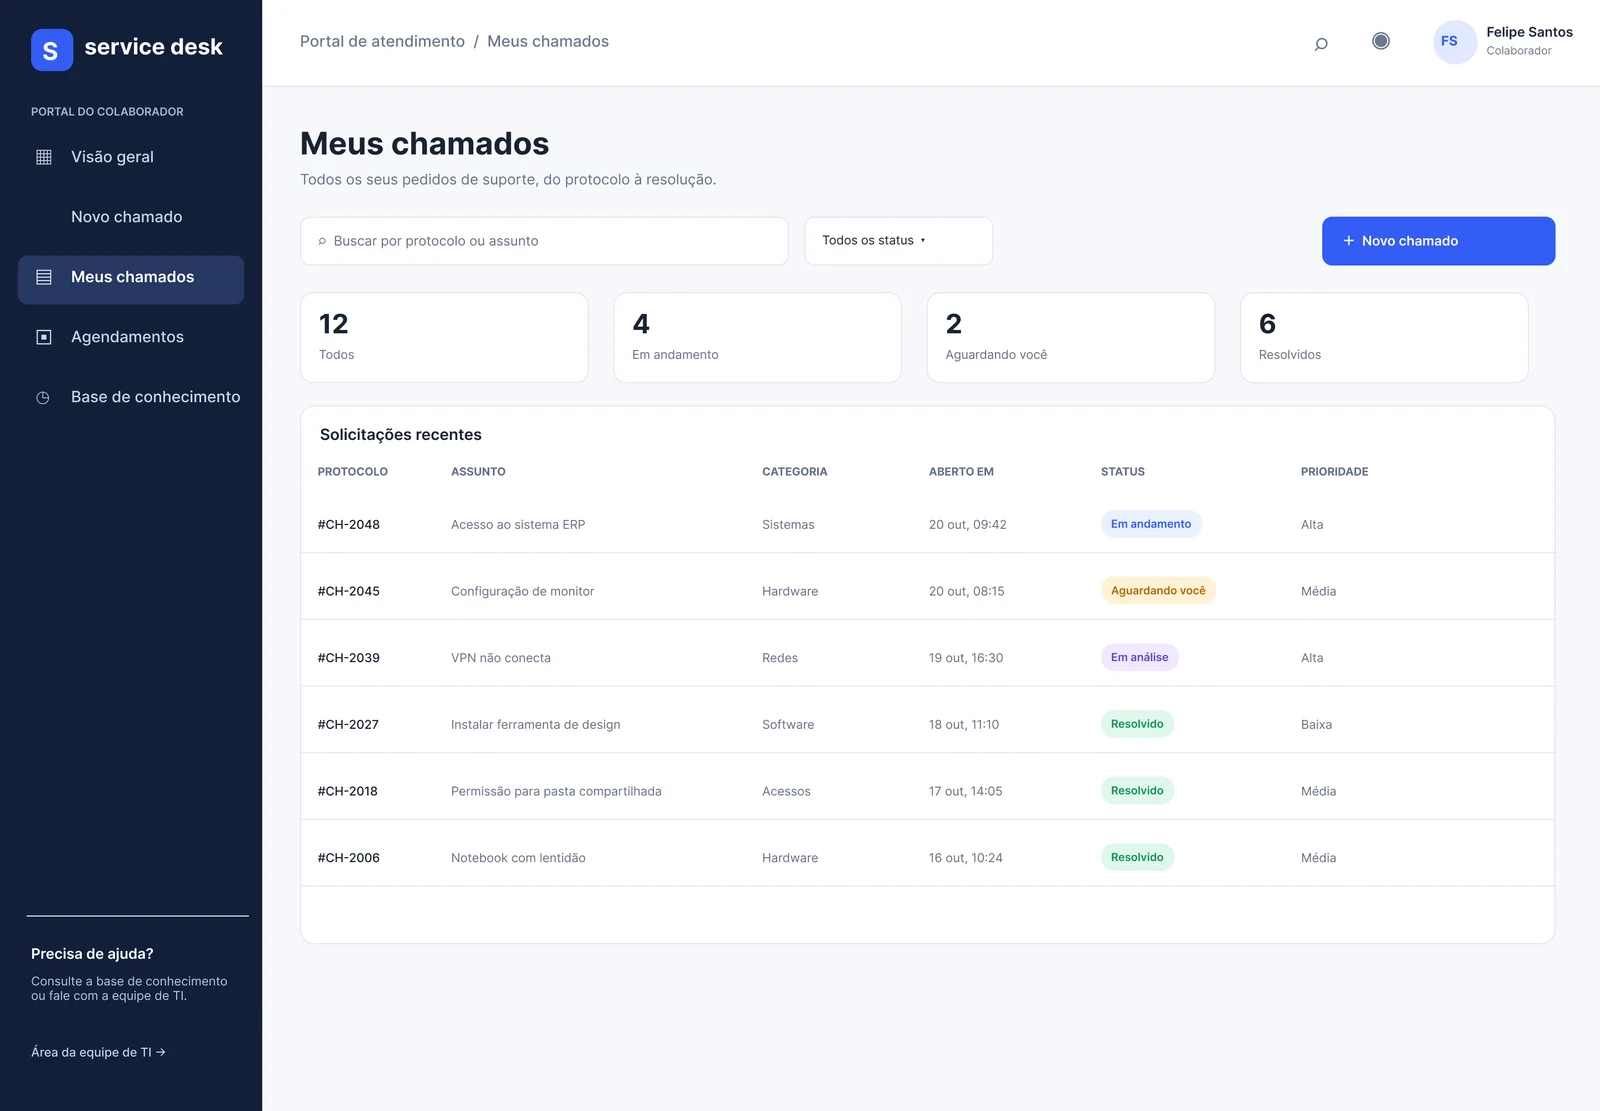The image size is (1600, 1111).
Task: Follow Área da equipe de TI link
Action: (98, 1052)
